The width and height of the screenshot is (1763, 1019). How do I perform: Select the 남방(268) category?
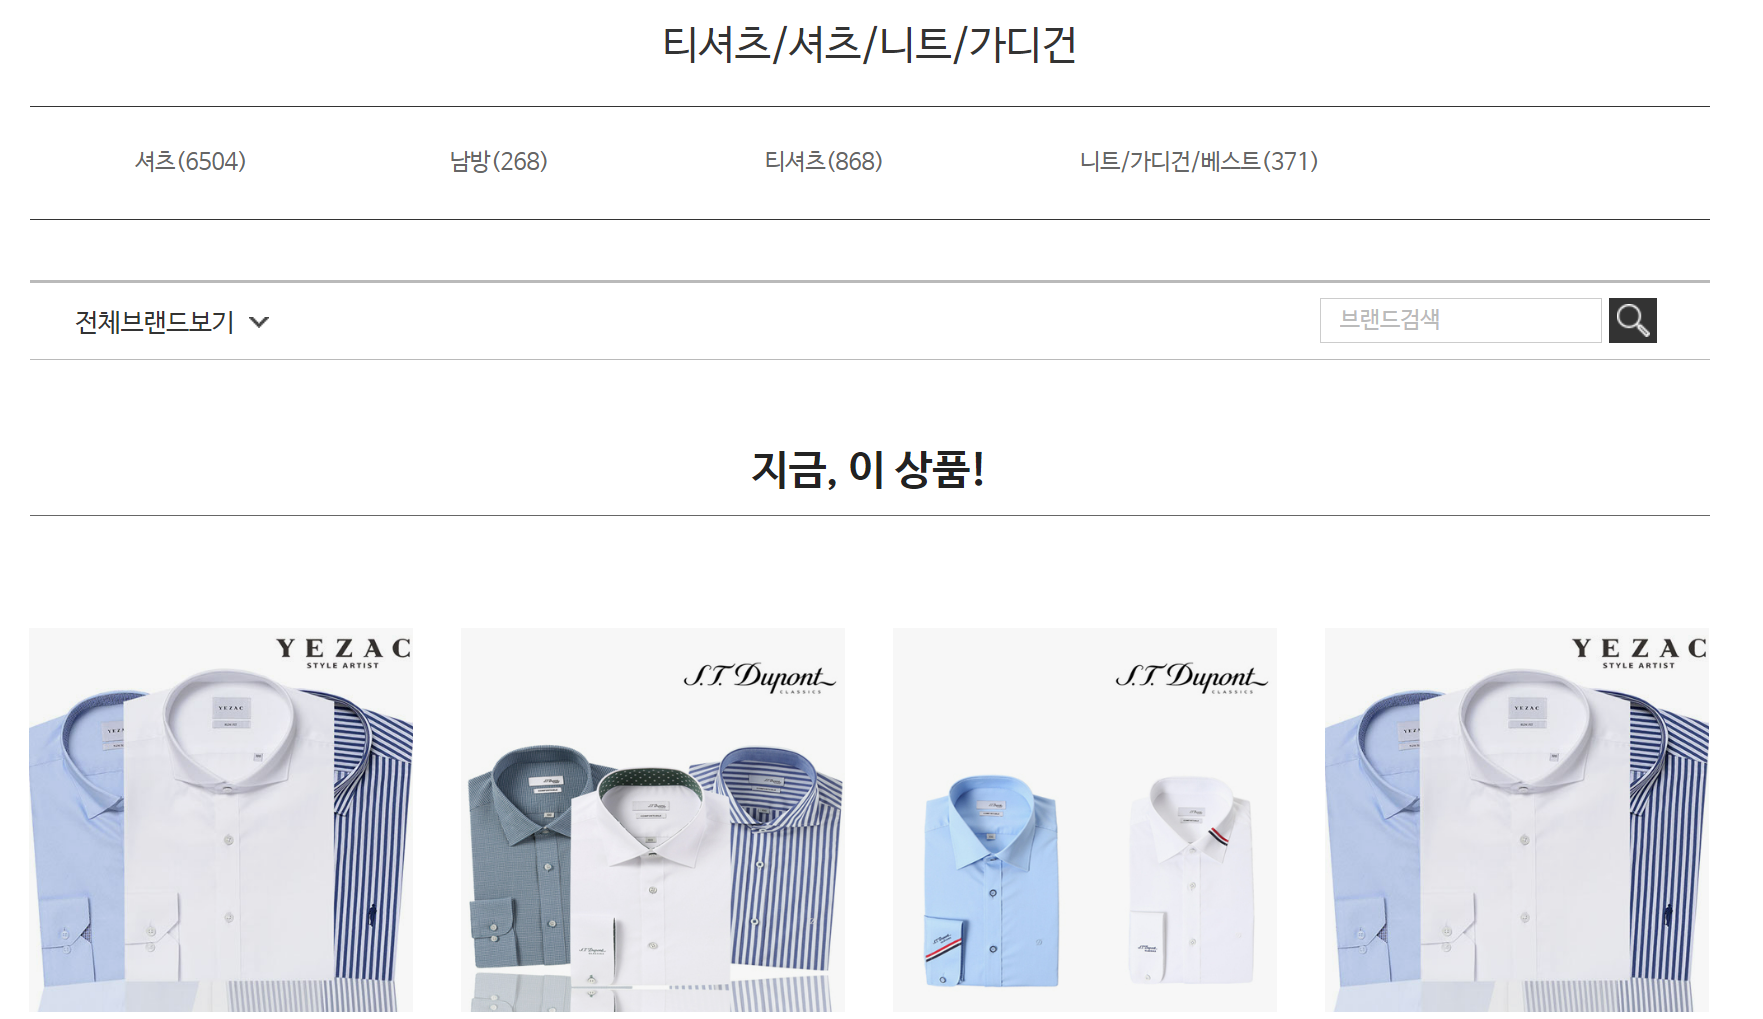click(498, 161)
